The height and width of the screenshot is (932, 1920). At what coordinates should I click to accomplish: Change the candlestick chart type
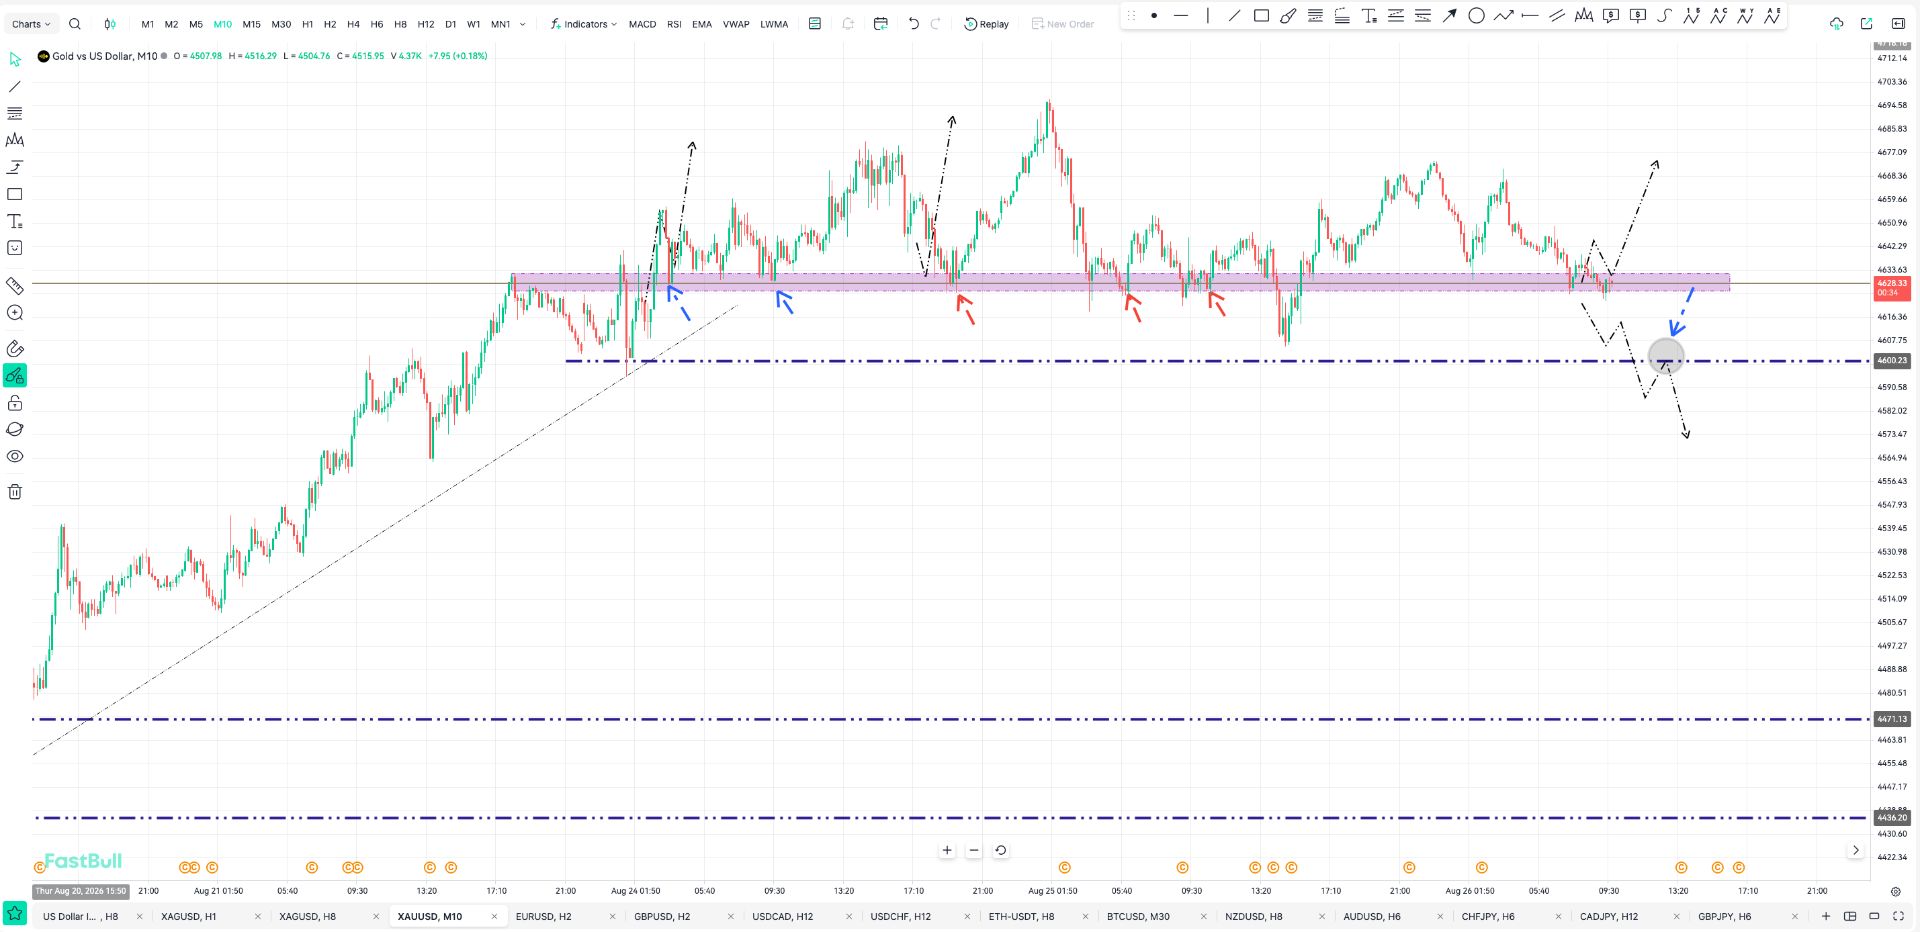pos(110,24)
